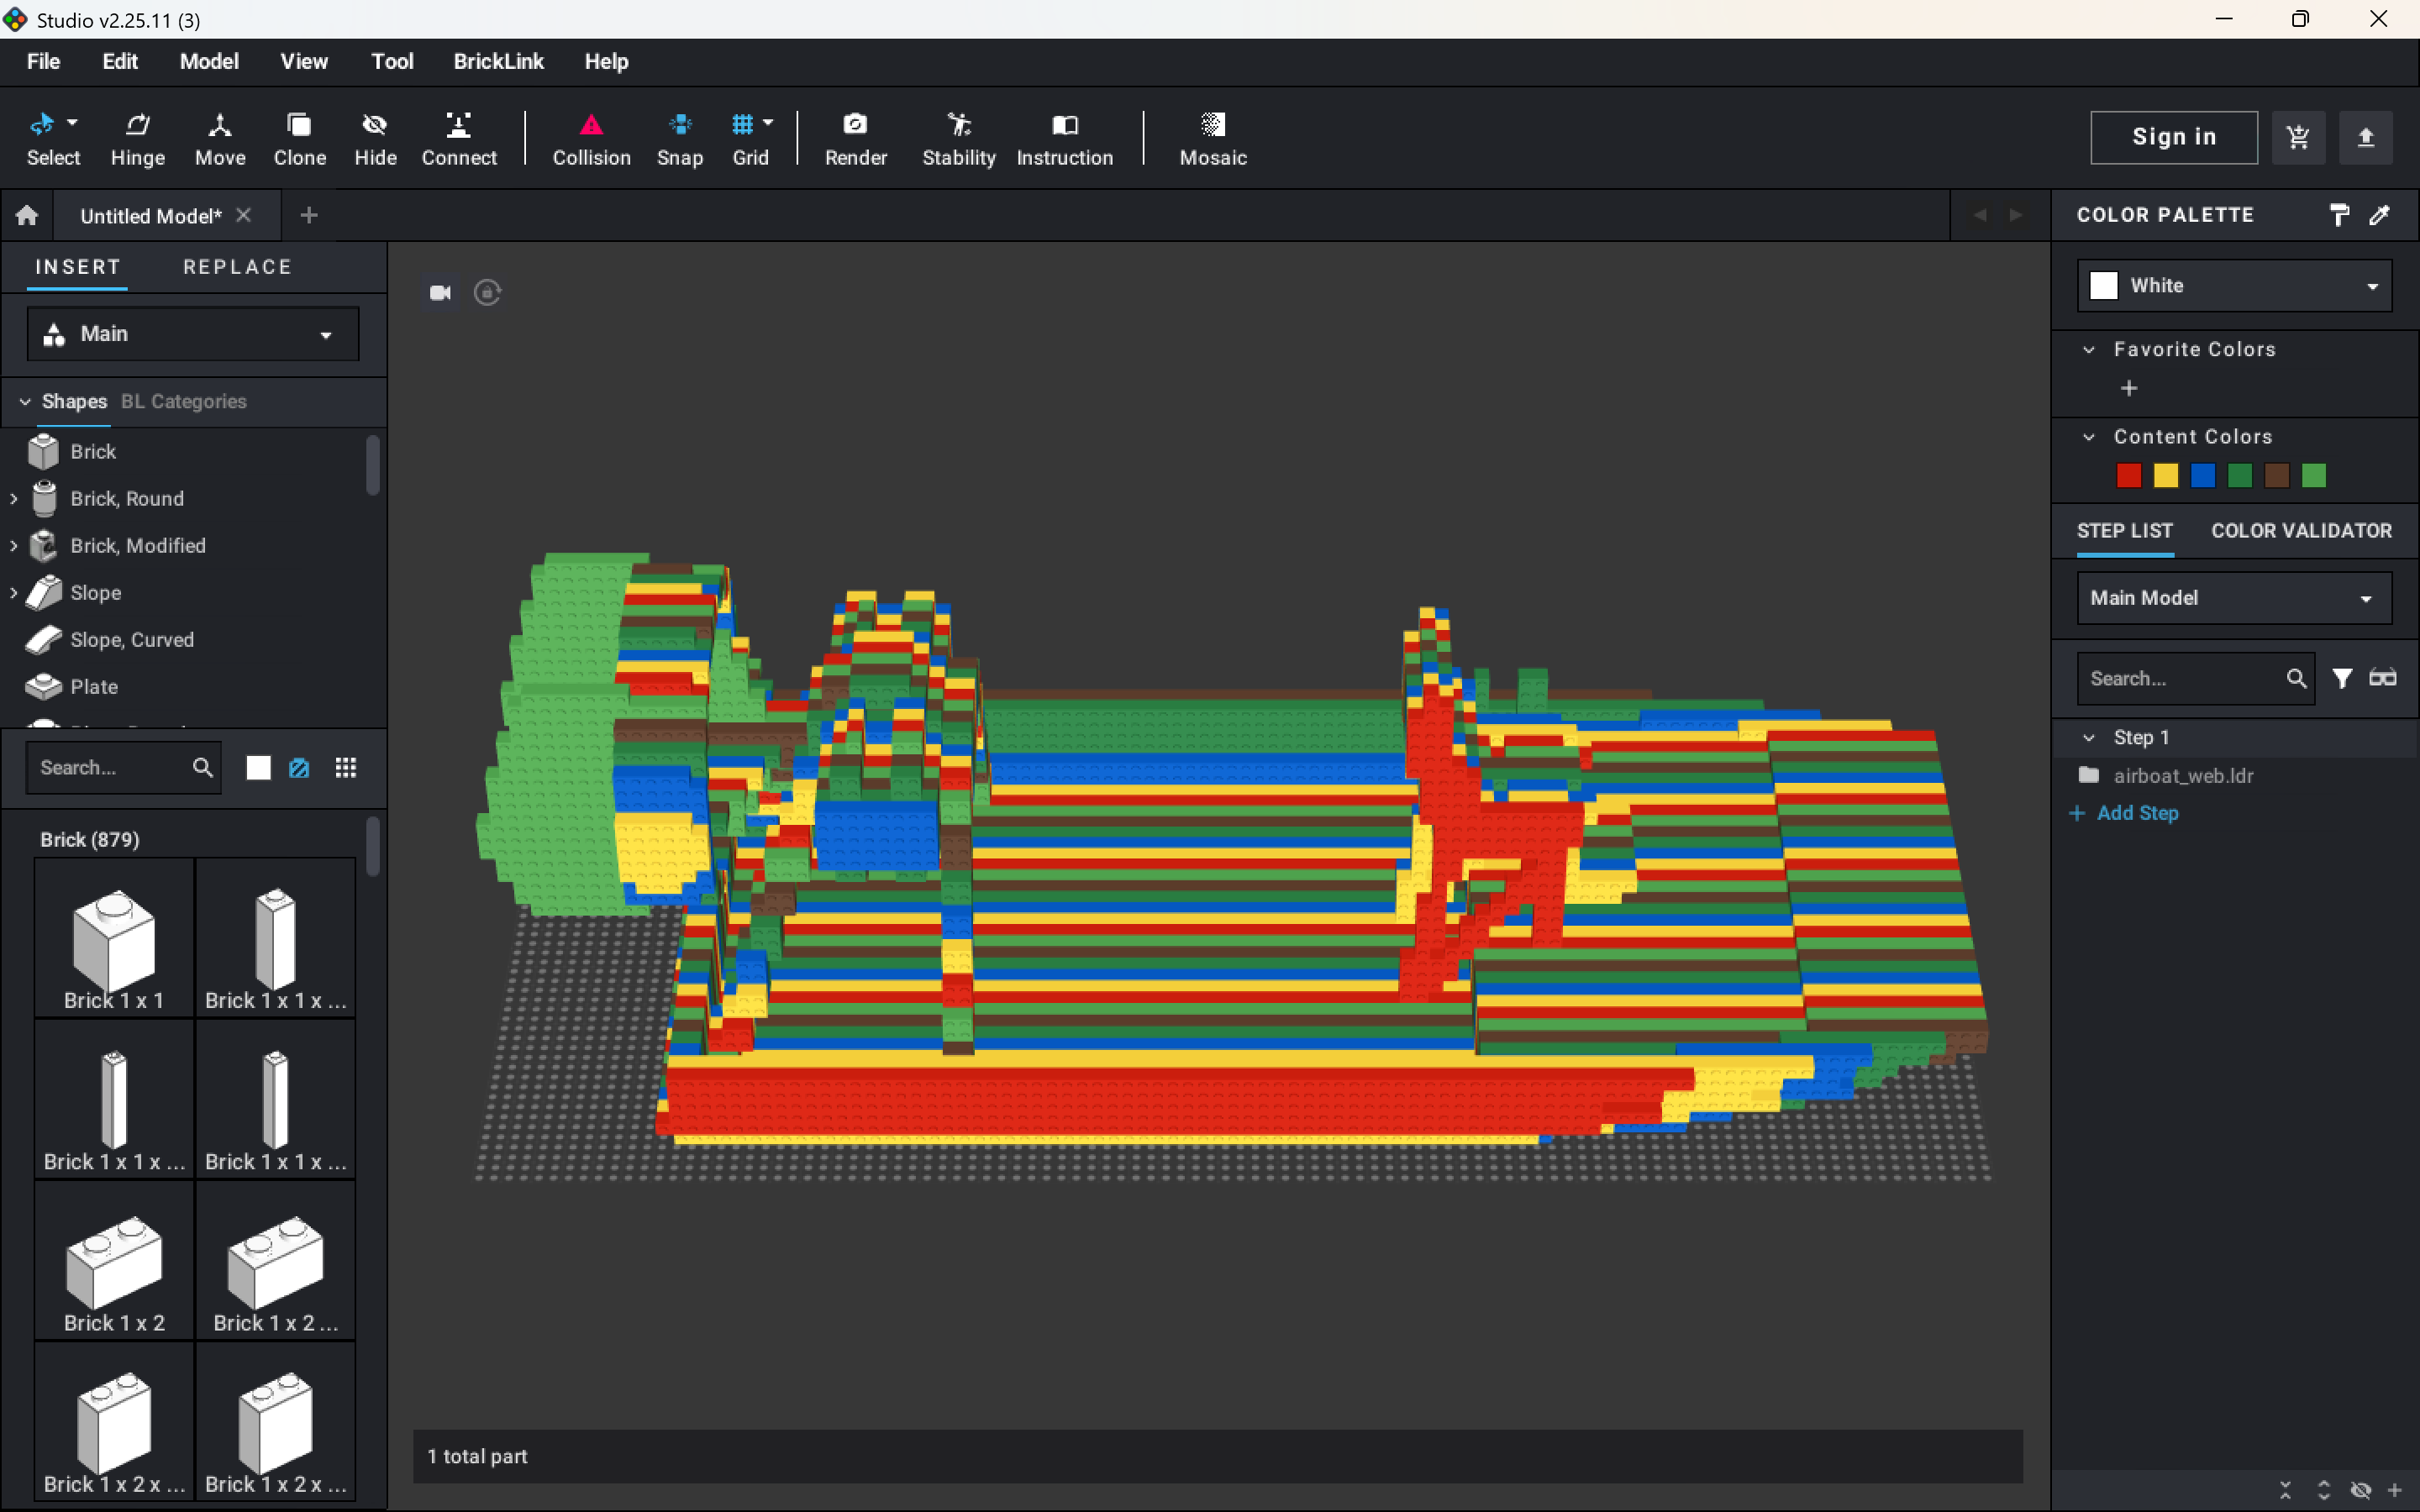Screen dimensions: 2420x1512
Task: Toggle Snap mode
Action: coord(679,138)
